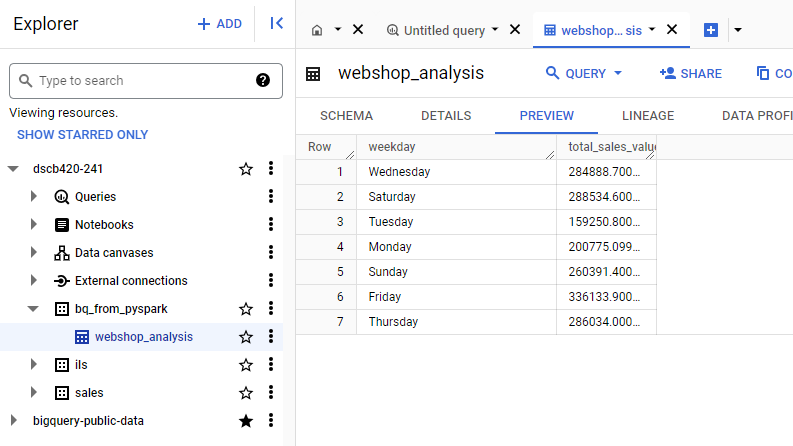Star the sales dataset
The height and width of the screenshot is (446, 793).
(246, 393)
